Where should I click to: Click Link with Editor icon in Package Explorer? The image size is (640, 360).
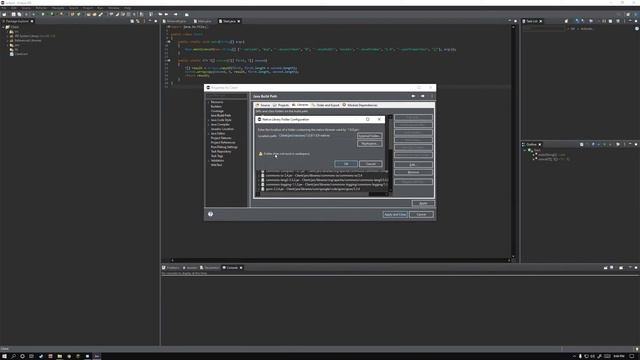tap(138, 21)
